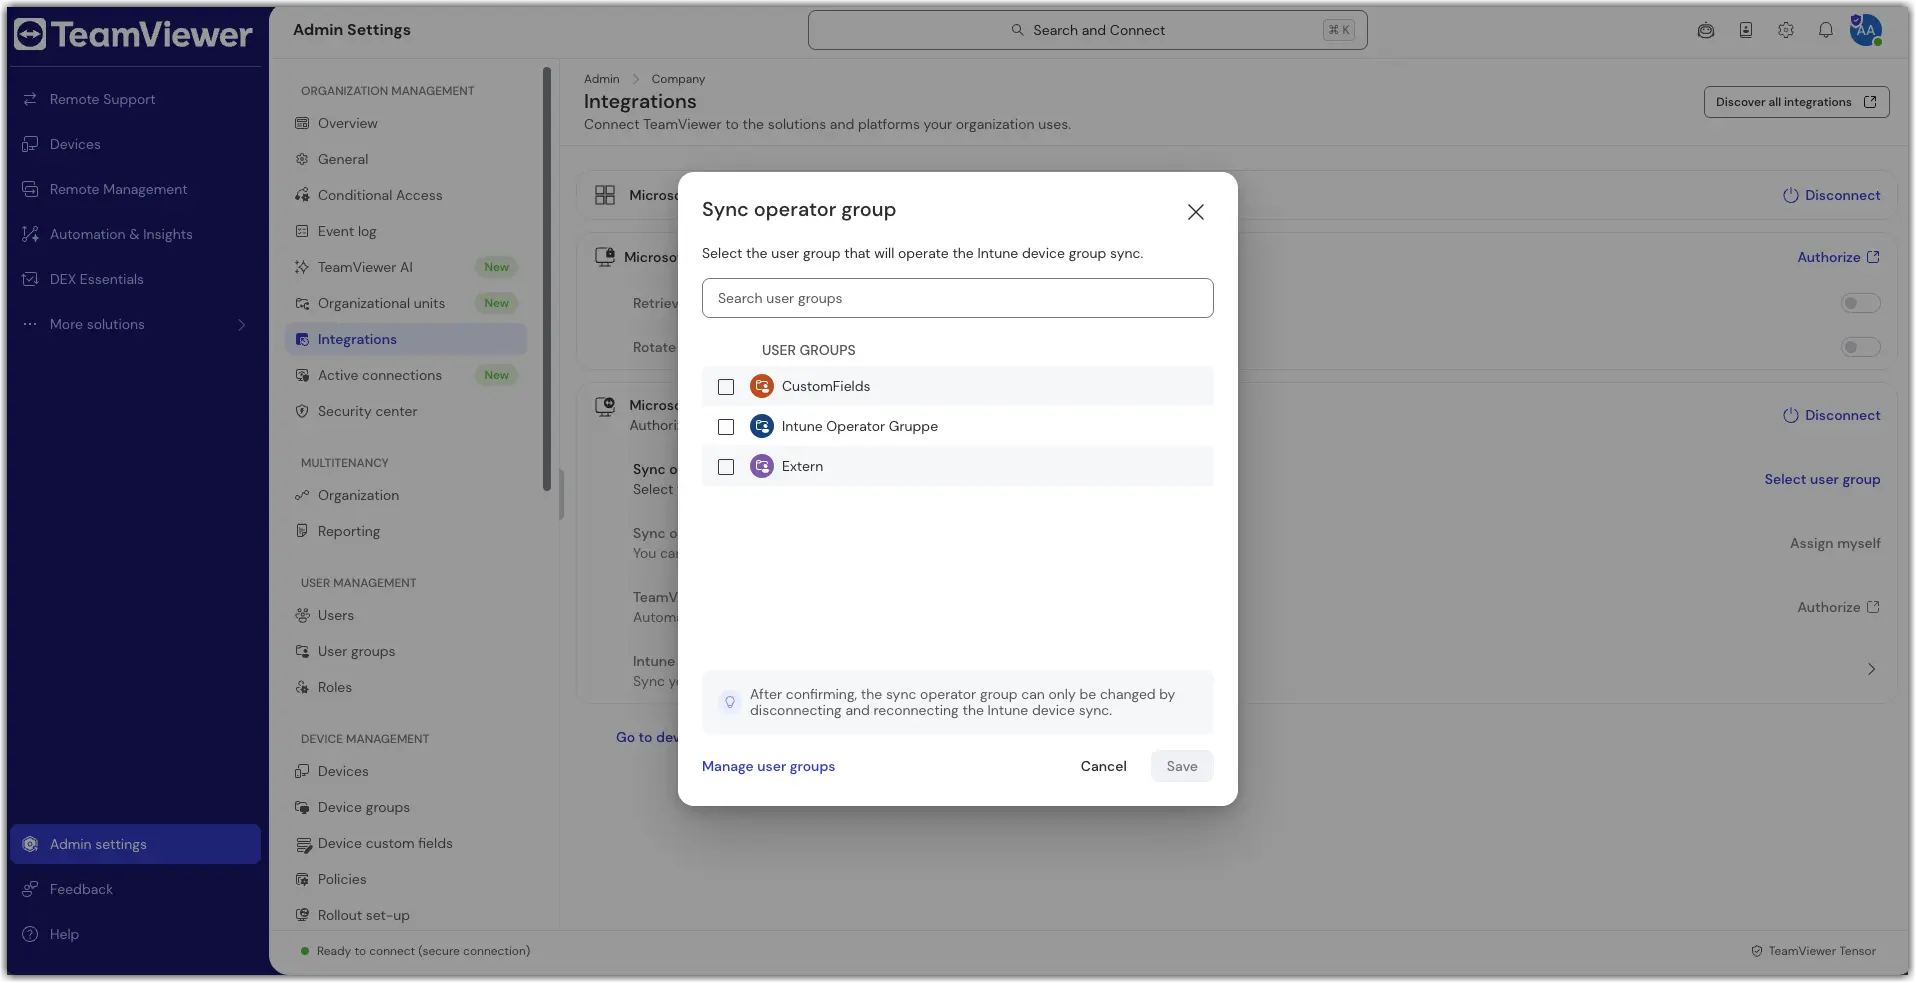Open Active connections icon
Viewport: 1916px width, 983px height.
click(x=302, y=375)
